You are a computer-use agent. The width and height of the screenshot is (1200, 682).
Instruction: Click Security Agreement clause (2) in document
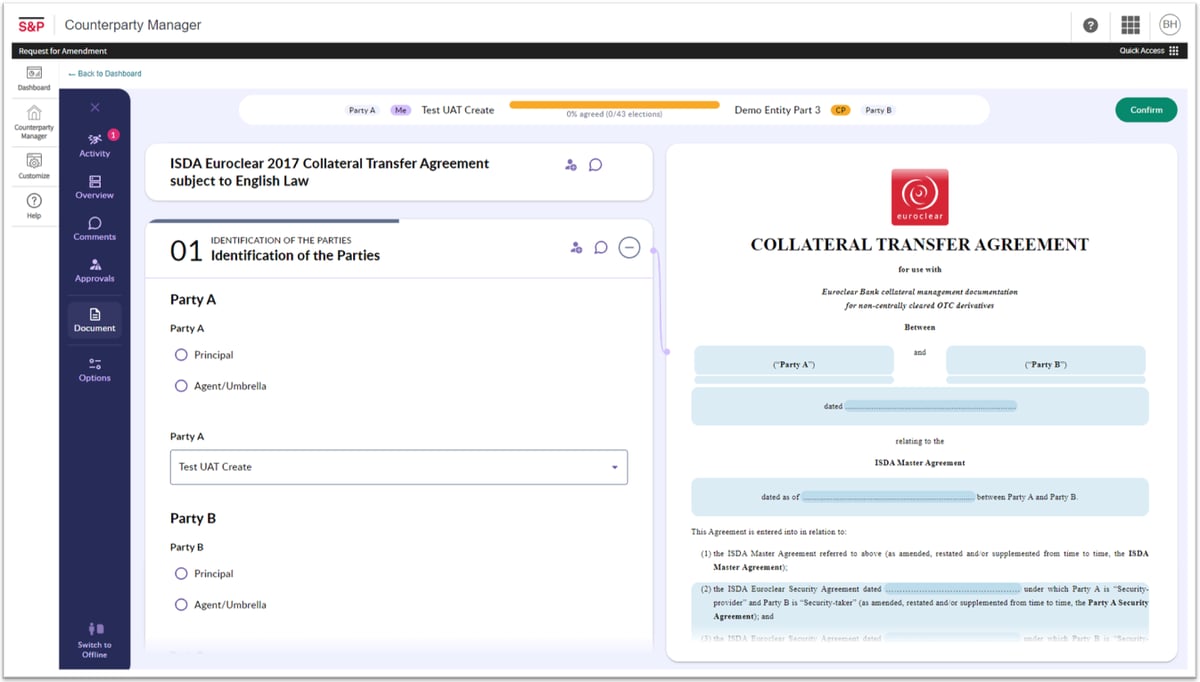click(920, 603)
